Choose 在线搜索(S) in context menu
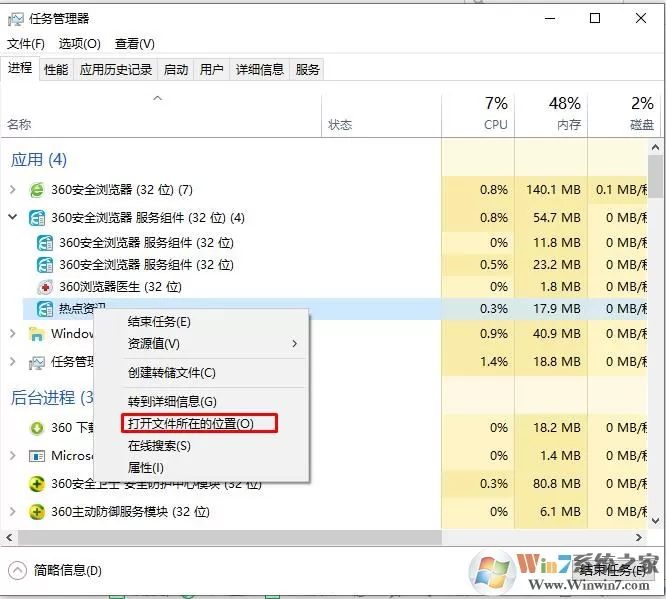Screen dimensions: 666x599 point(159,446)
